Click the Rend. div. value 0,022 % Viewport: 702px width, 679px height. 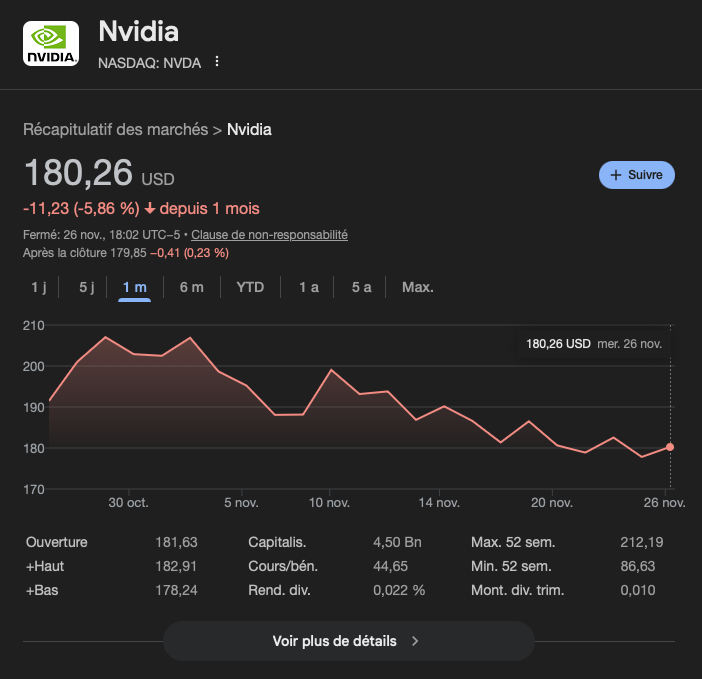399,590
